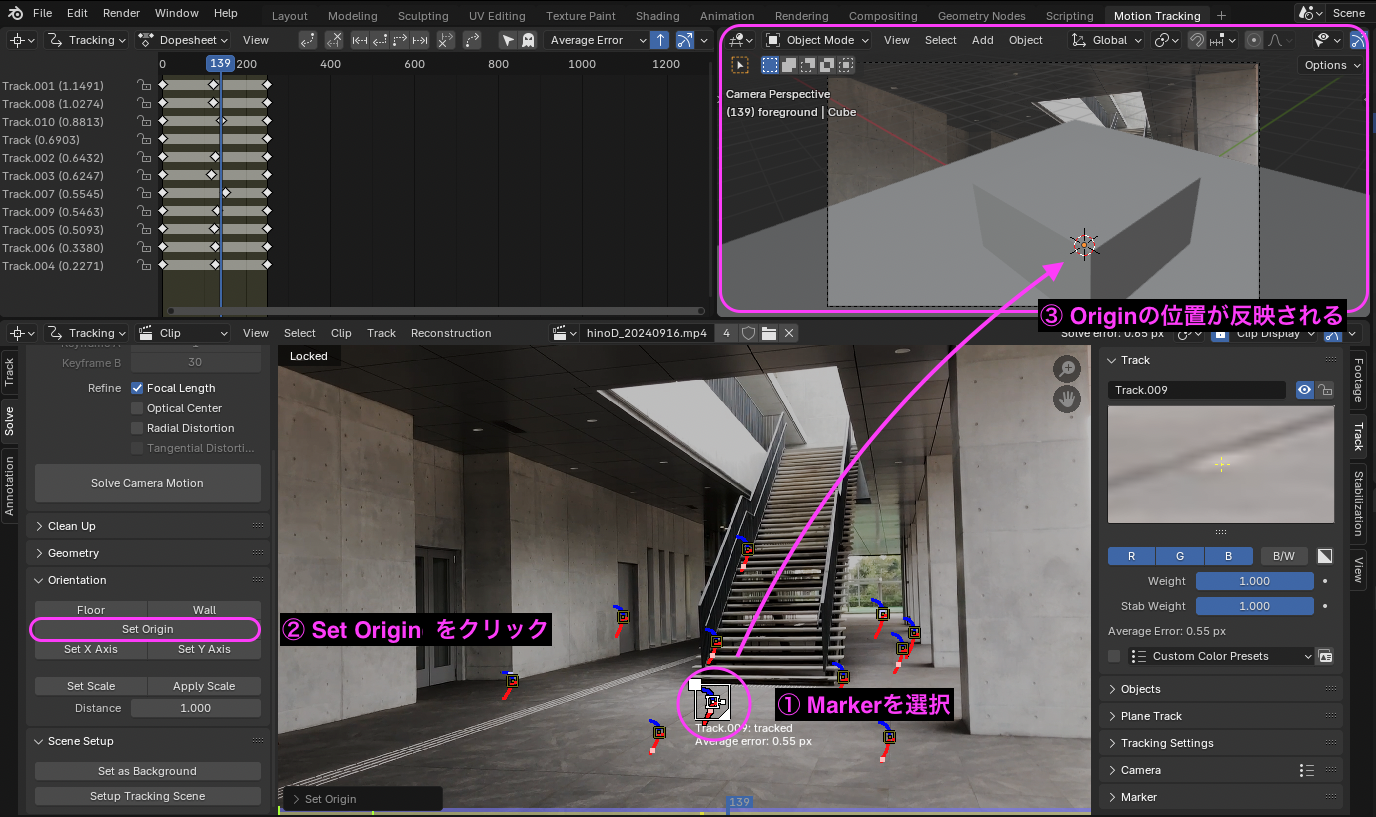Adjust the Weight slider value
The width and height of the screenshot is (1376, 817).
[1254, 581]
